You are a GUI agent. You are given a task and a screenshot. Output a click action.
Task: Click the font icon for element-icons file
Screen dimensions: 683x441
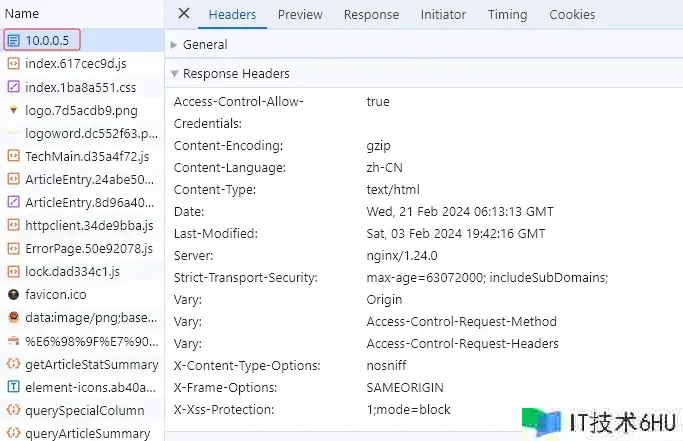[x=14, y=387]
